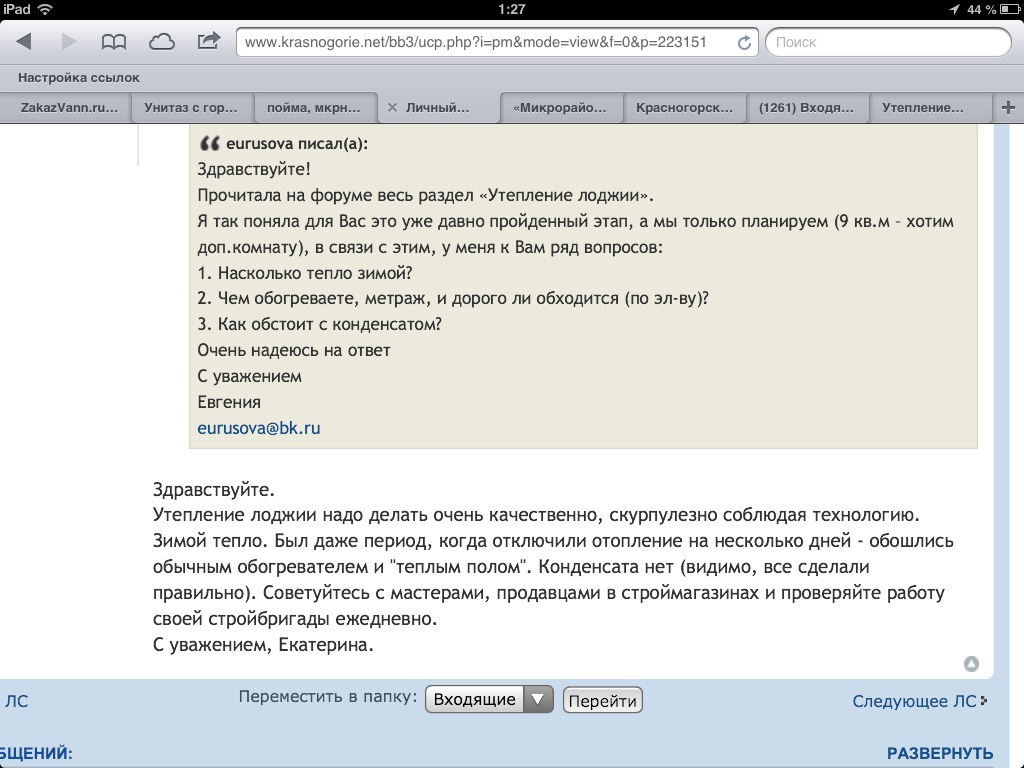
Task: Go to Следующее ЛС link
Action: 914,701
